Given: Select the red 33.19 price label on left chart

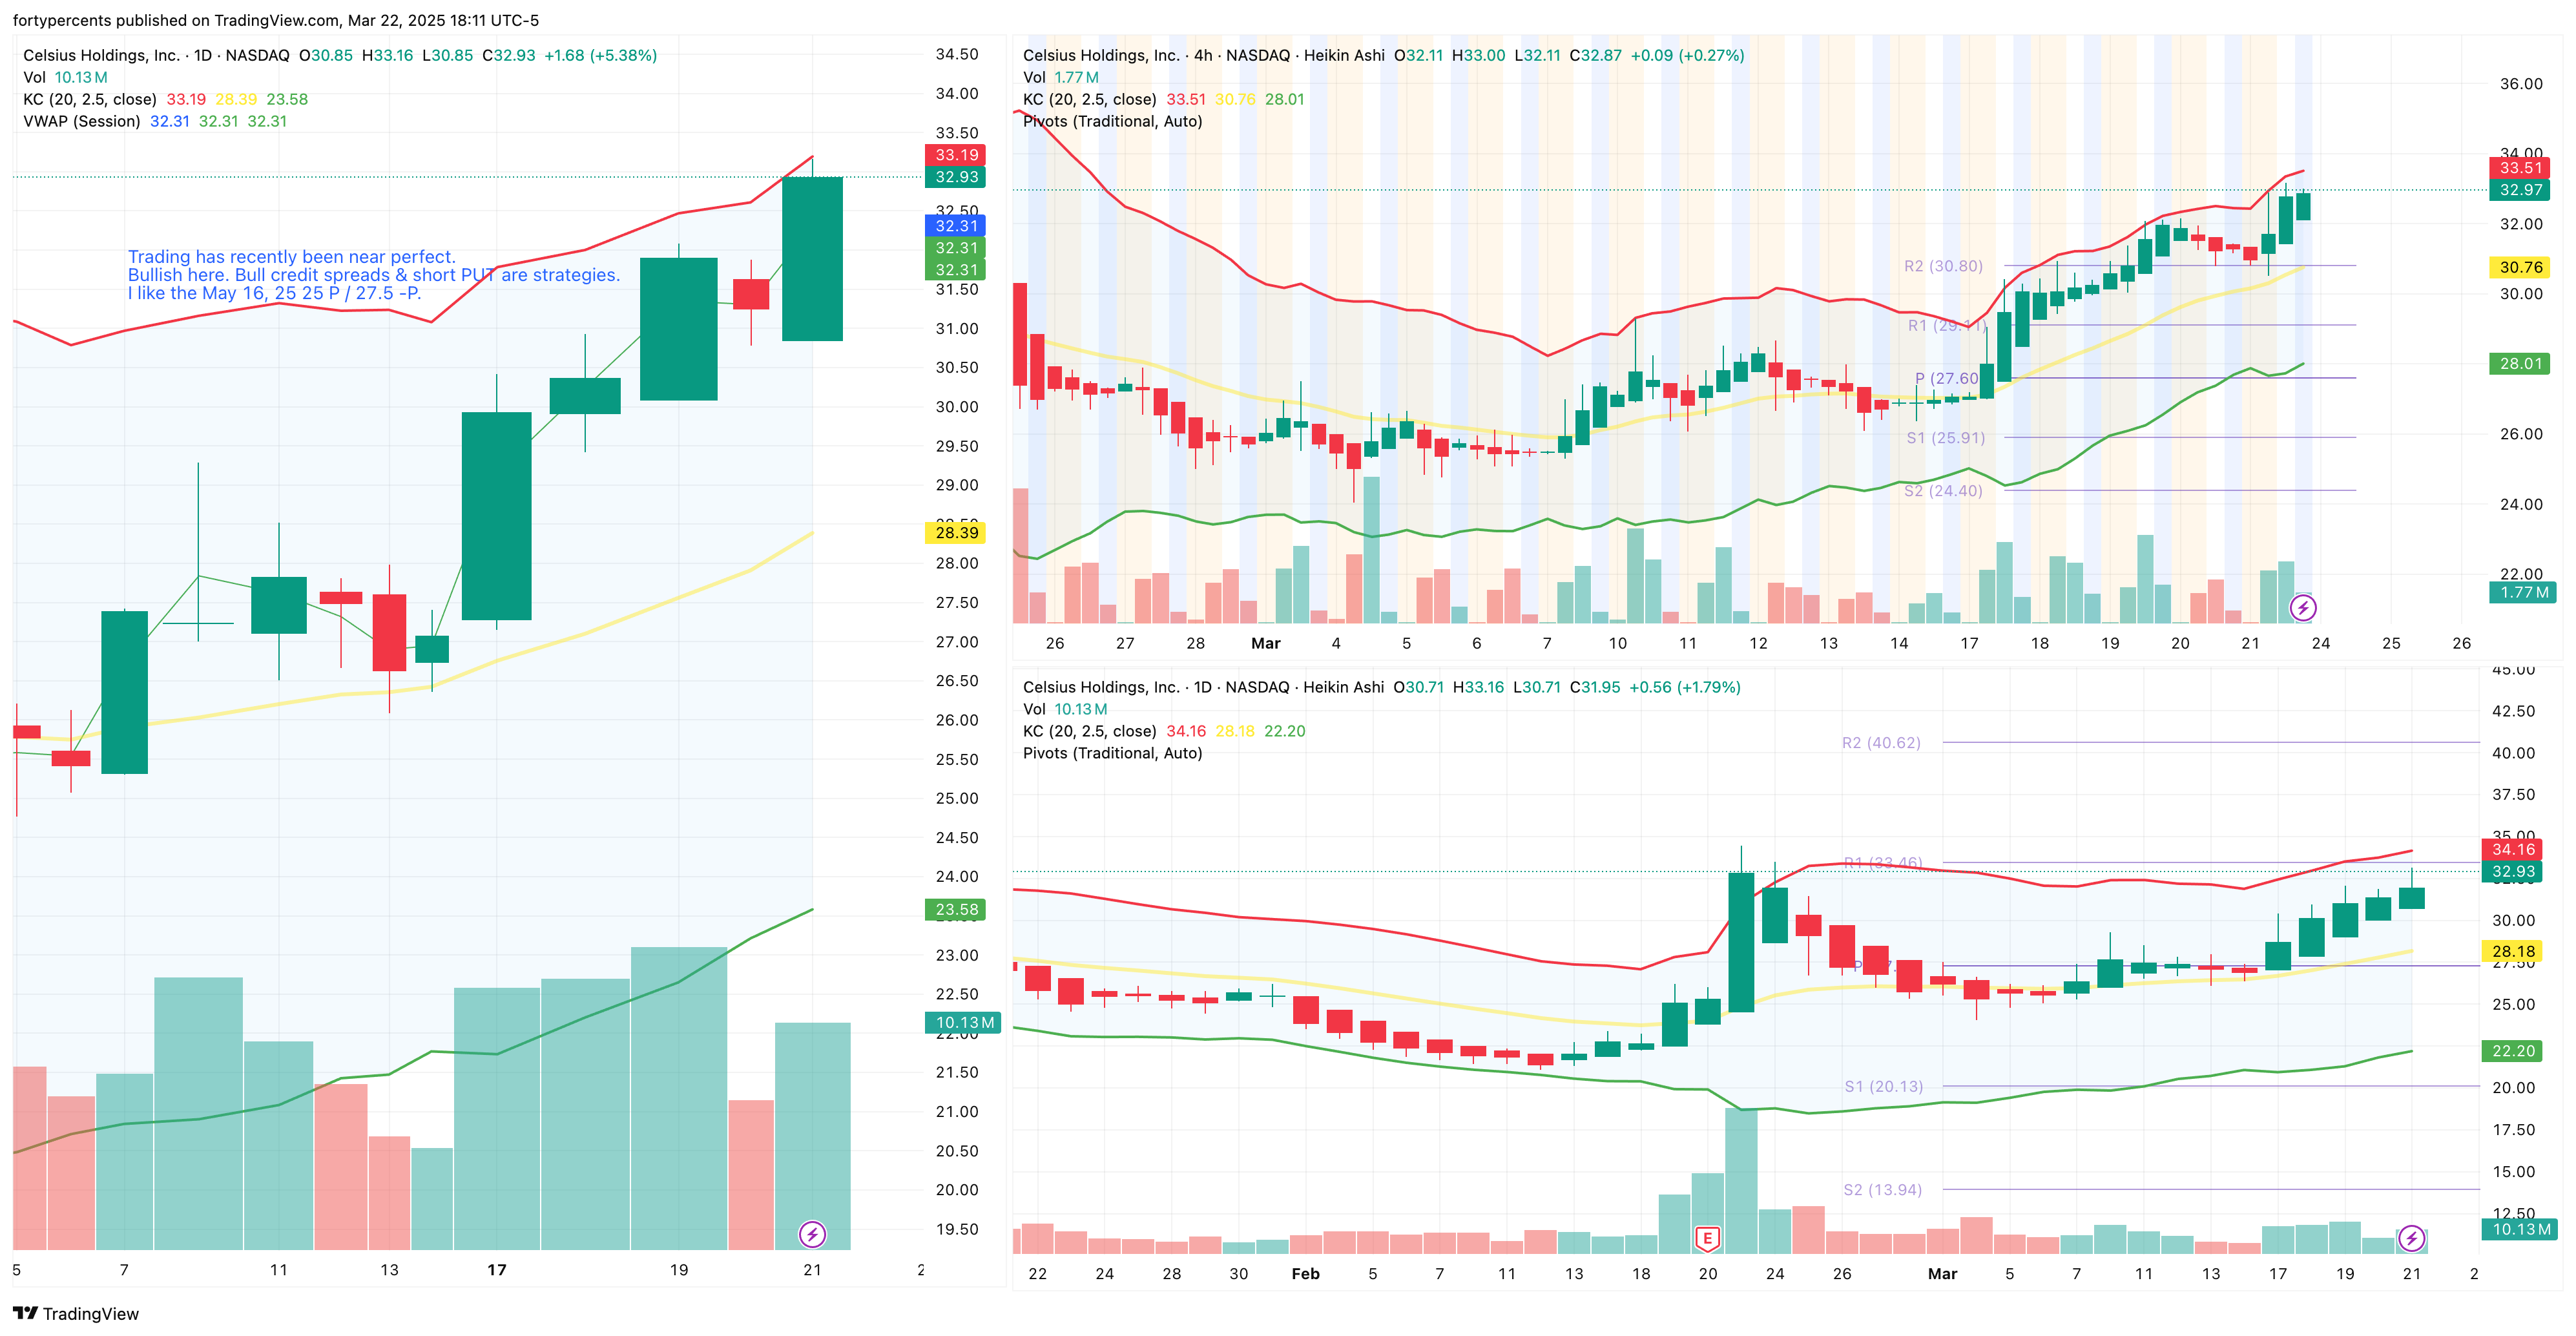Looking at the screenshot, I should tap(956, 155).
